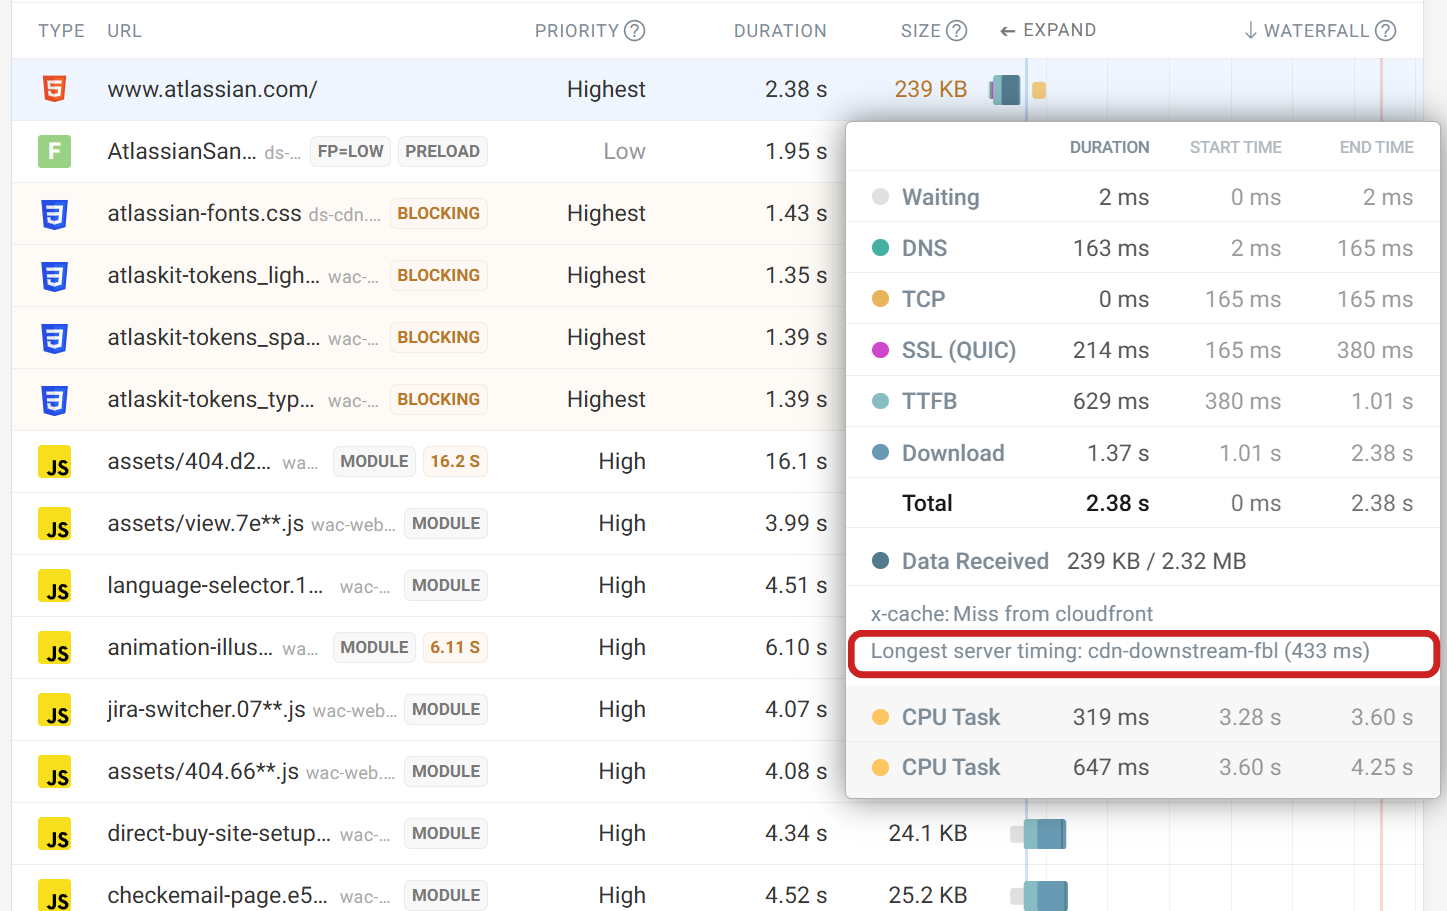Open the Waterfall help icon
The image size is (1447, 911).
[1385, 31]
